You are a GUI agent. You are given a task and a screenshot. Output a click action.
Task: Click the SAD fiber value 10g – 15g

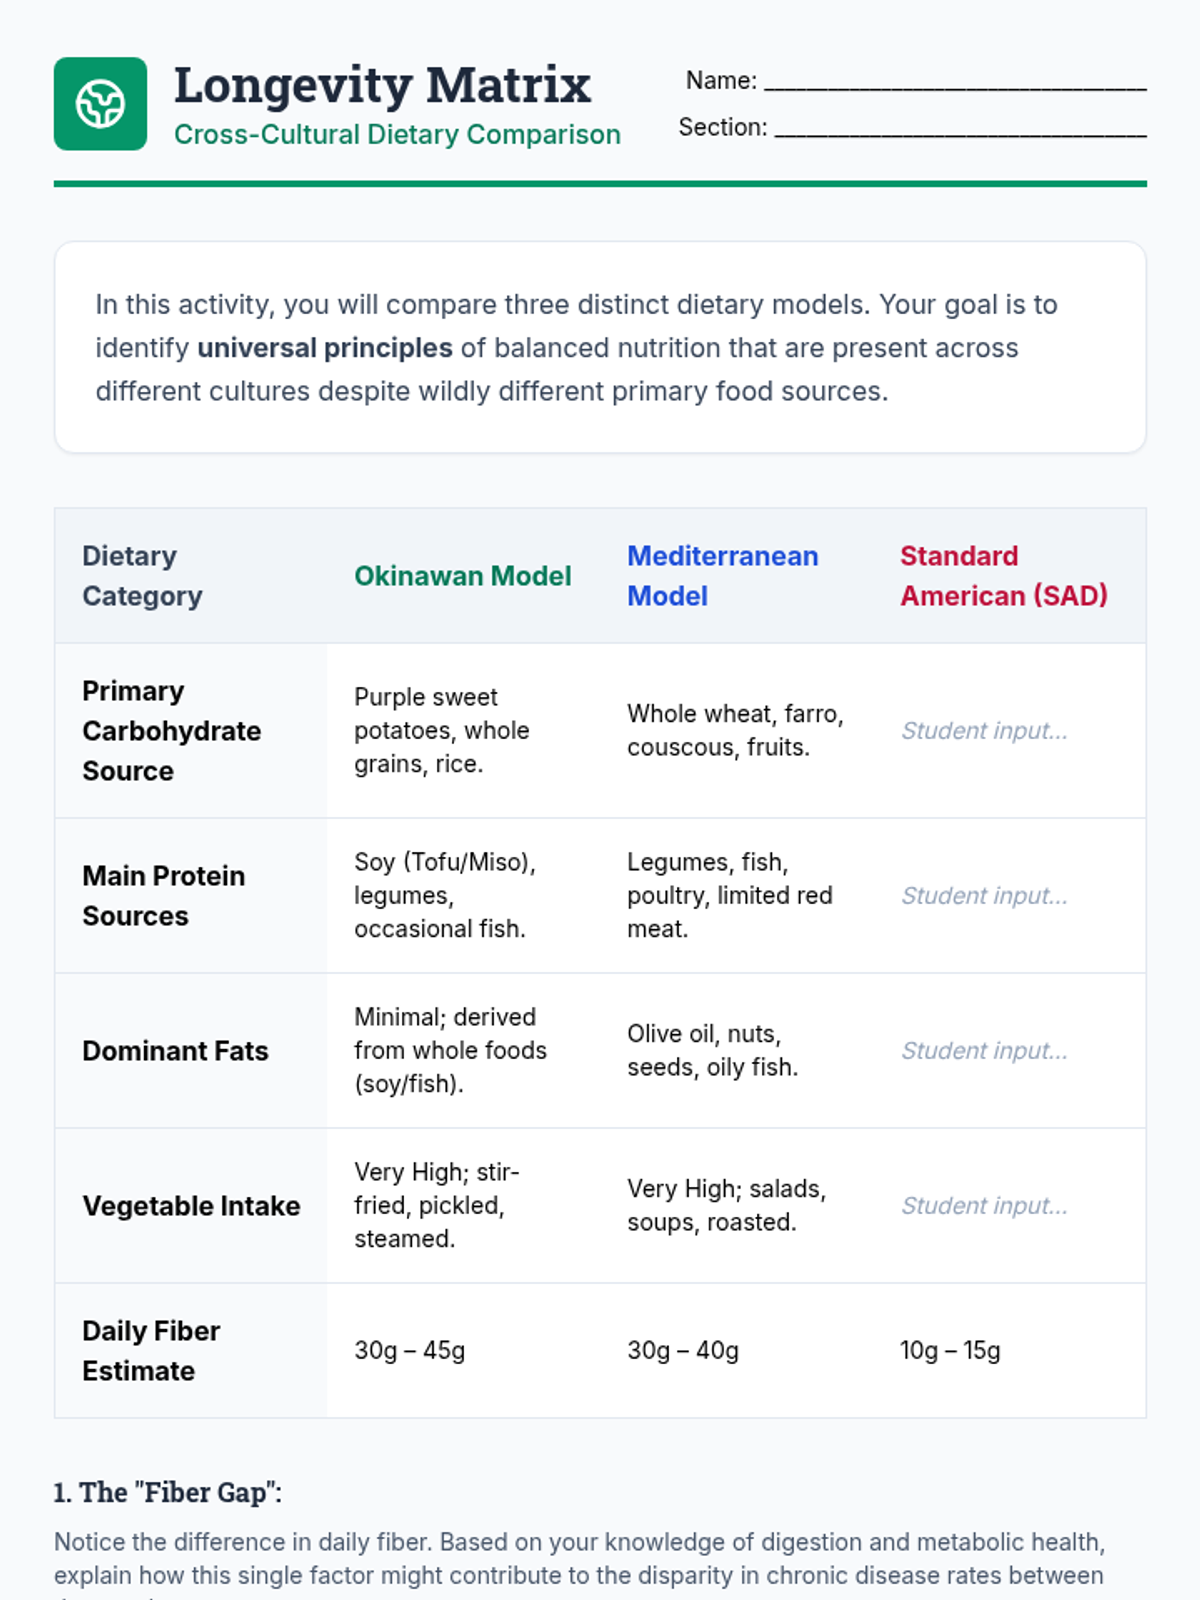click(950, 1351)
